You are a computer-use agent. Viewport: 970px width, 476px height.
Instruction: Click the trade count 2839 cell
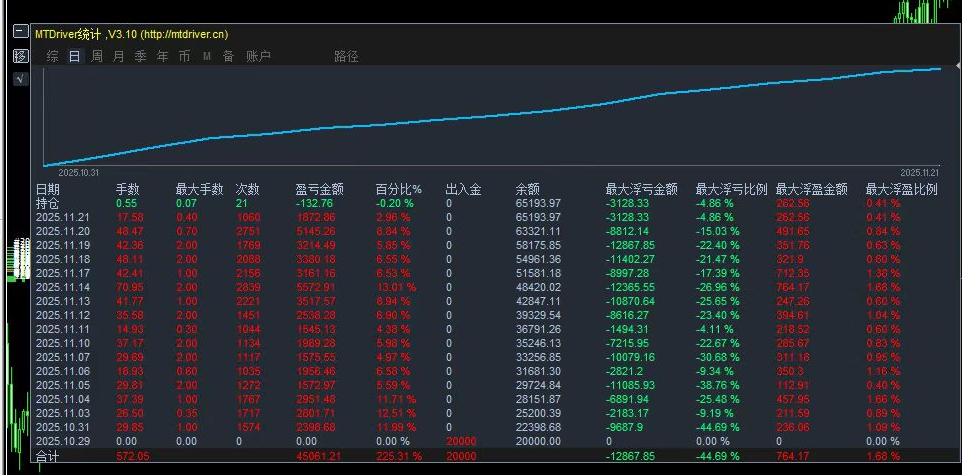[248, 287]
